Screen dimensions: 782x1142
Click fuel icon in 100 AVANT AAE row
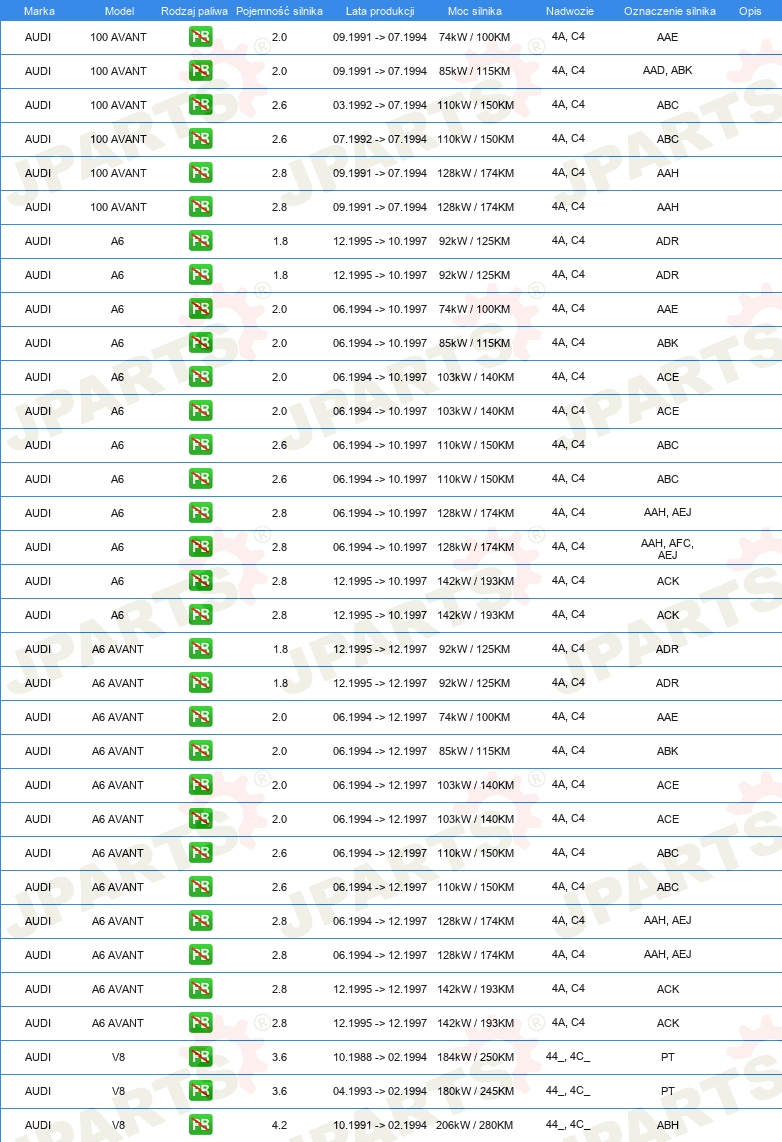pos(200,36)
